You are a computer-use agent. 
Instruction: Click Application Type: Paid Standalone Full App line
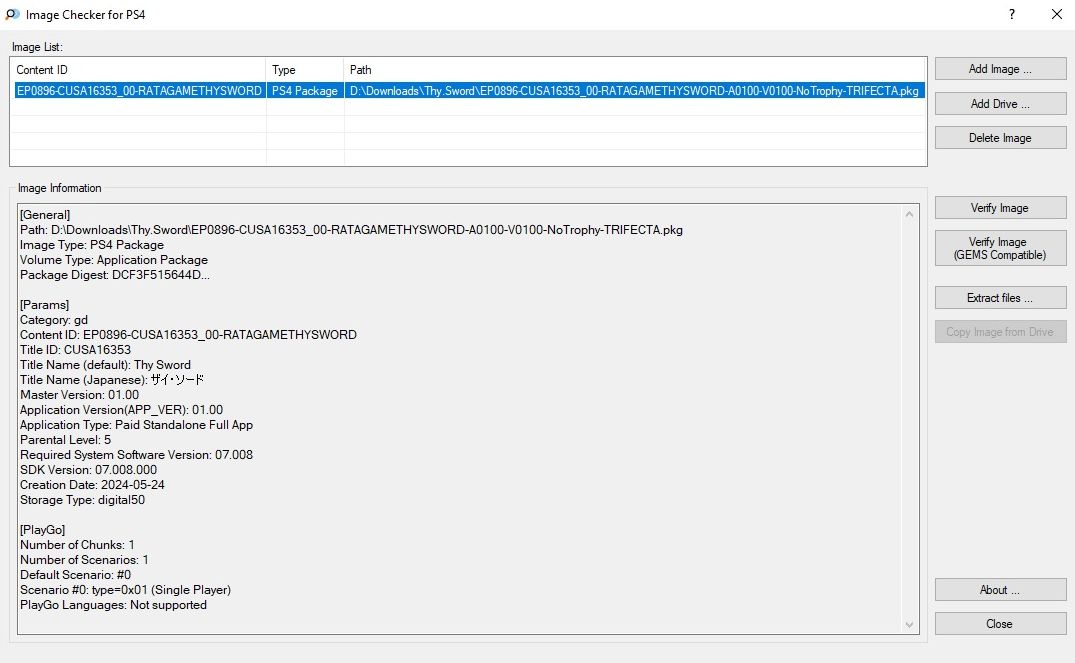(x=136, y=425)
